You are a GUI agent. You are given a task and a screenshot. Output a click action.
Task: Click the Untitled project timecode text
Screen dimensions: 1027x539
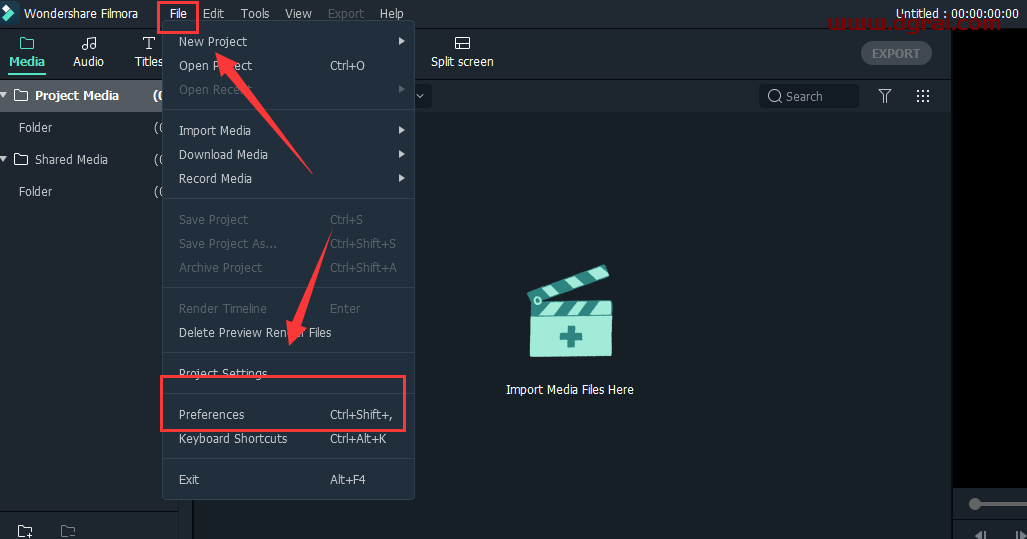[957, 13]
